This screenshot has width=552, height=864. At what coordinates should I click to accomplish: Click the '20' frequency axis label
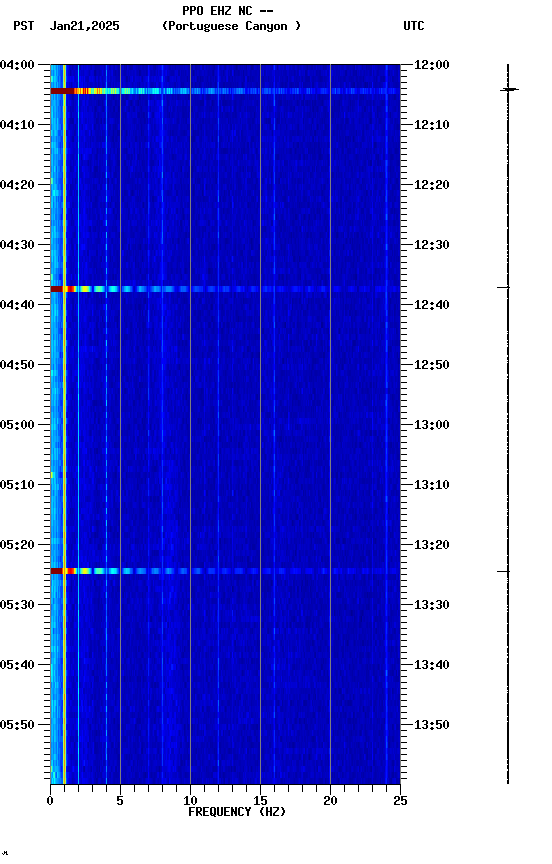[x=330, y=801]
